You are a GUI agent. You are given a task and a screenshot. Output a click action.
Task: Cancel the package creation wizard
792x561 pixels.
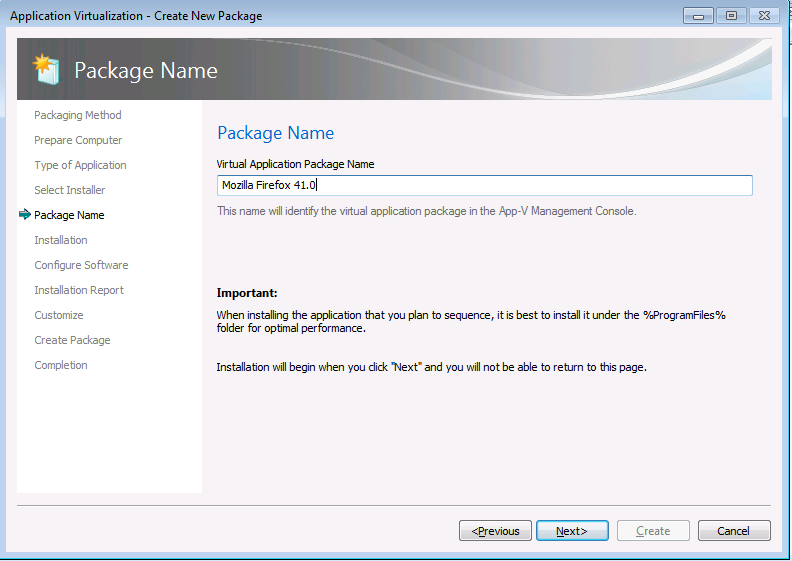click(x=733, y=531)
